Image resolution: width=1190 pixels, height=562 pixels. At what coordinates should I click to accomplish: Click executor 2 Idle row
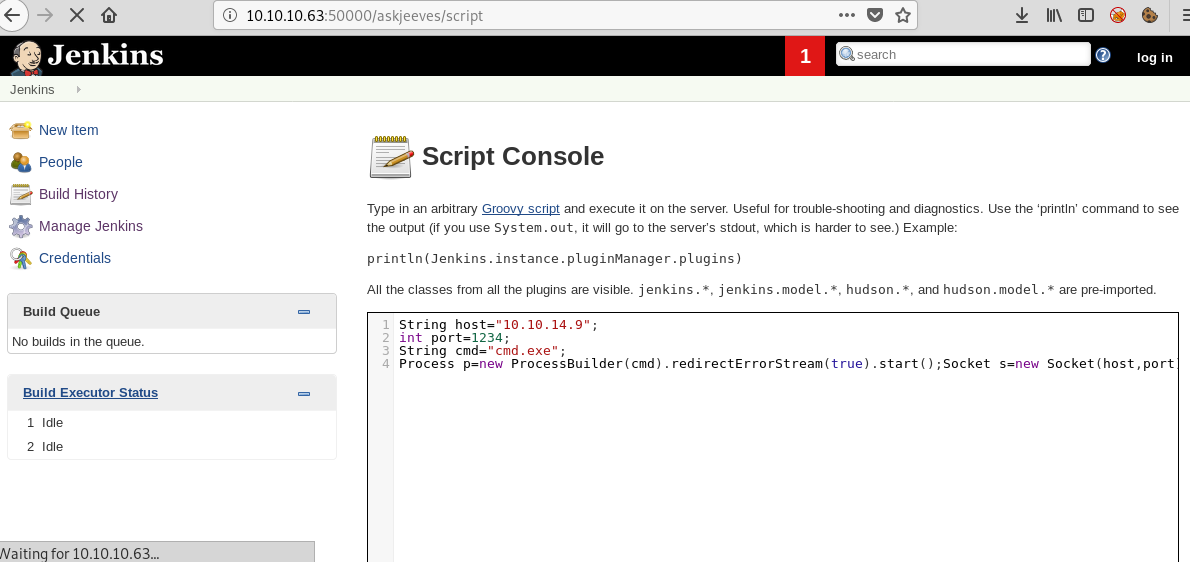pos(172,447)
